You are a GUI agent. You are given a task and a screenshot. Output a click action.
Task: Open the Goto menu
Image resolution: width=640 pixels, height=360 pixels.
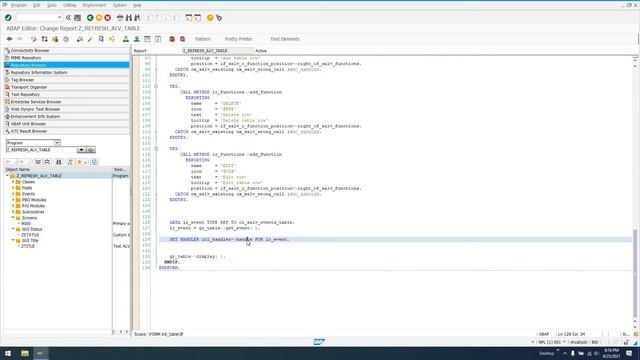(51, 5)
